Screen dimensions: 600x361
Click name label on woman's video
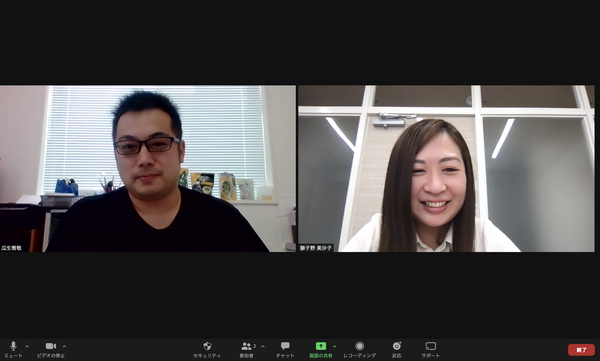pos(316,248)
